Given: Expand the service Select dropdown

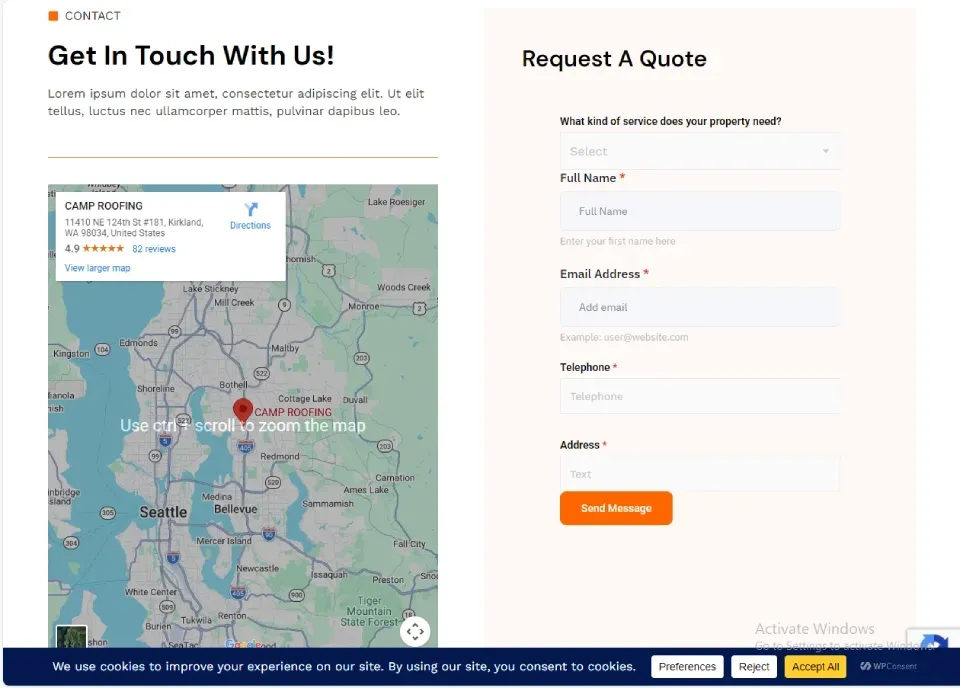Looking at the screenshot, I should (700, 151).
